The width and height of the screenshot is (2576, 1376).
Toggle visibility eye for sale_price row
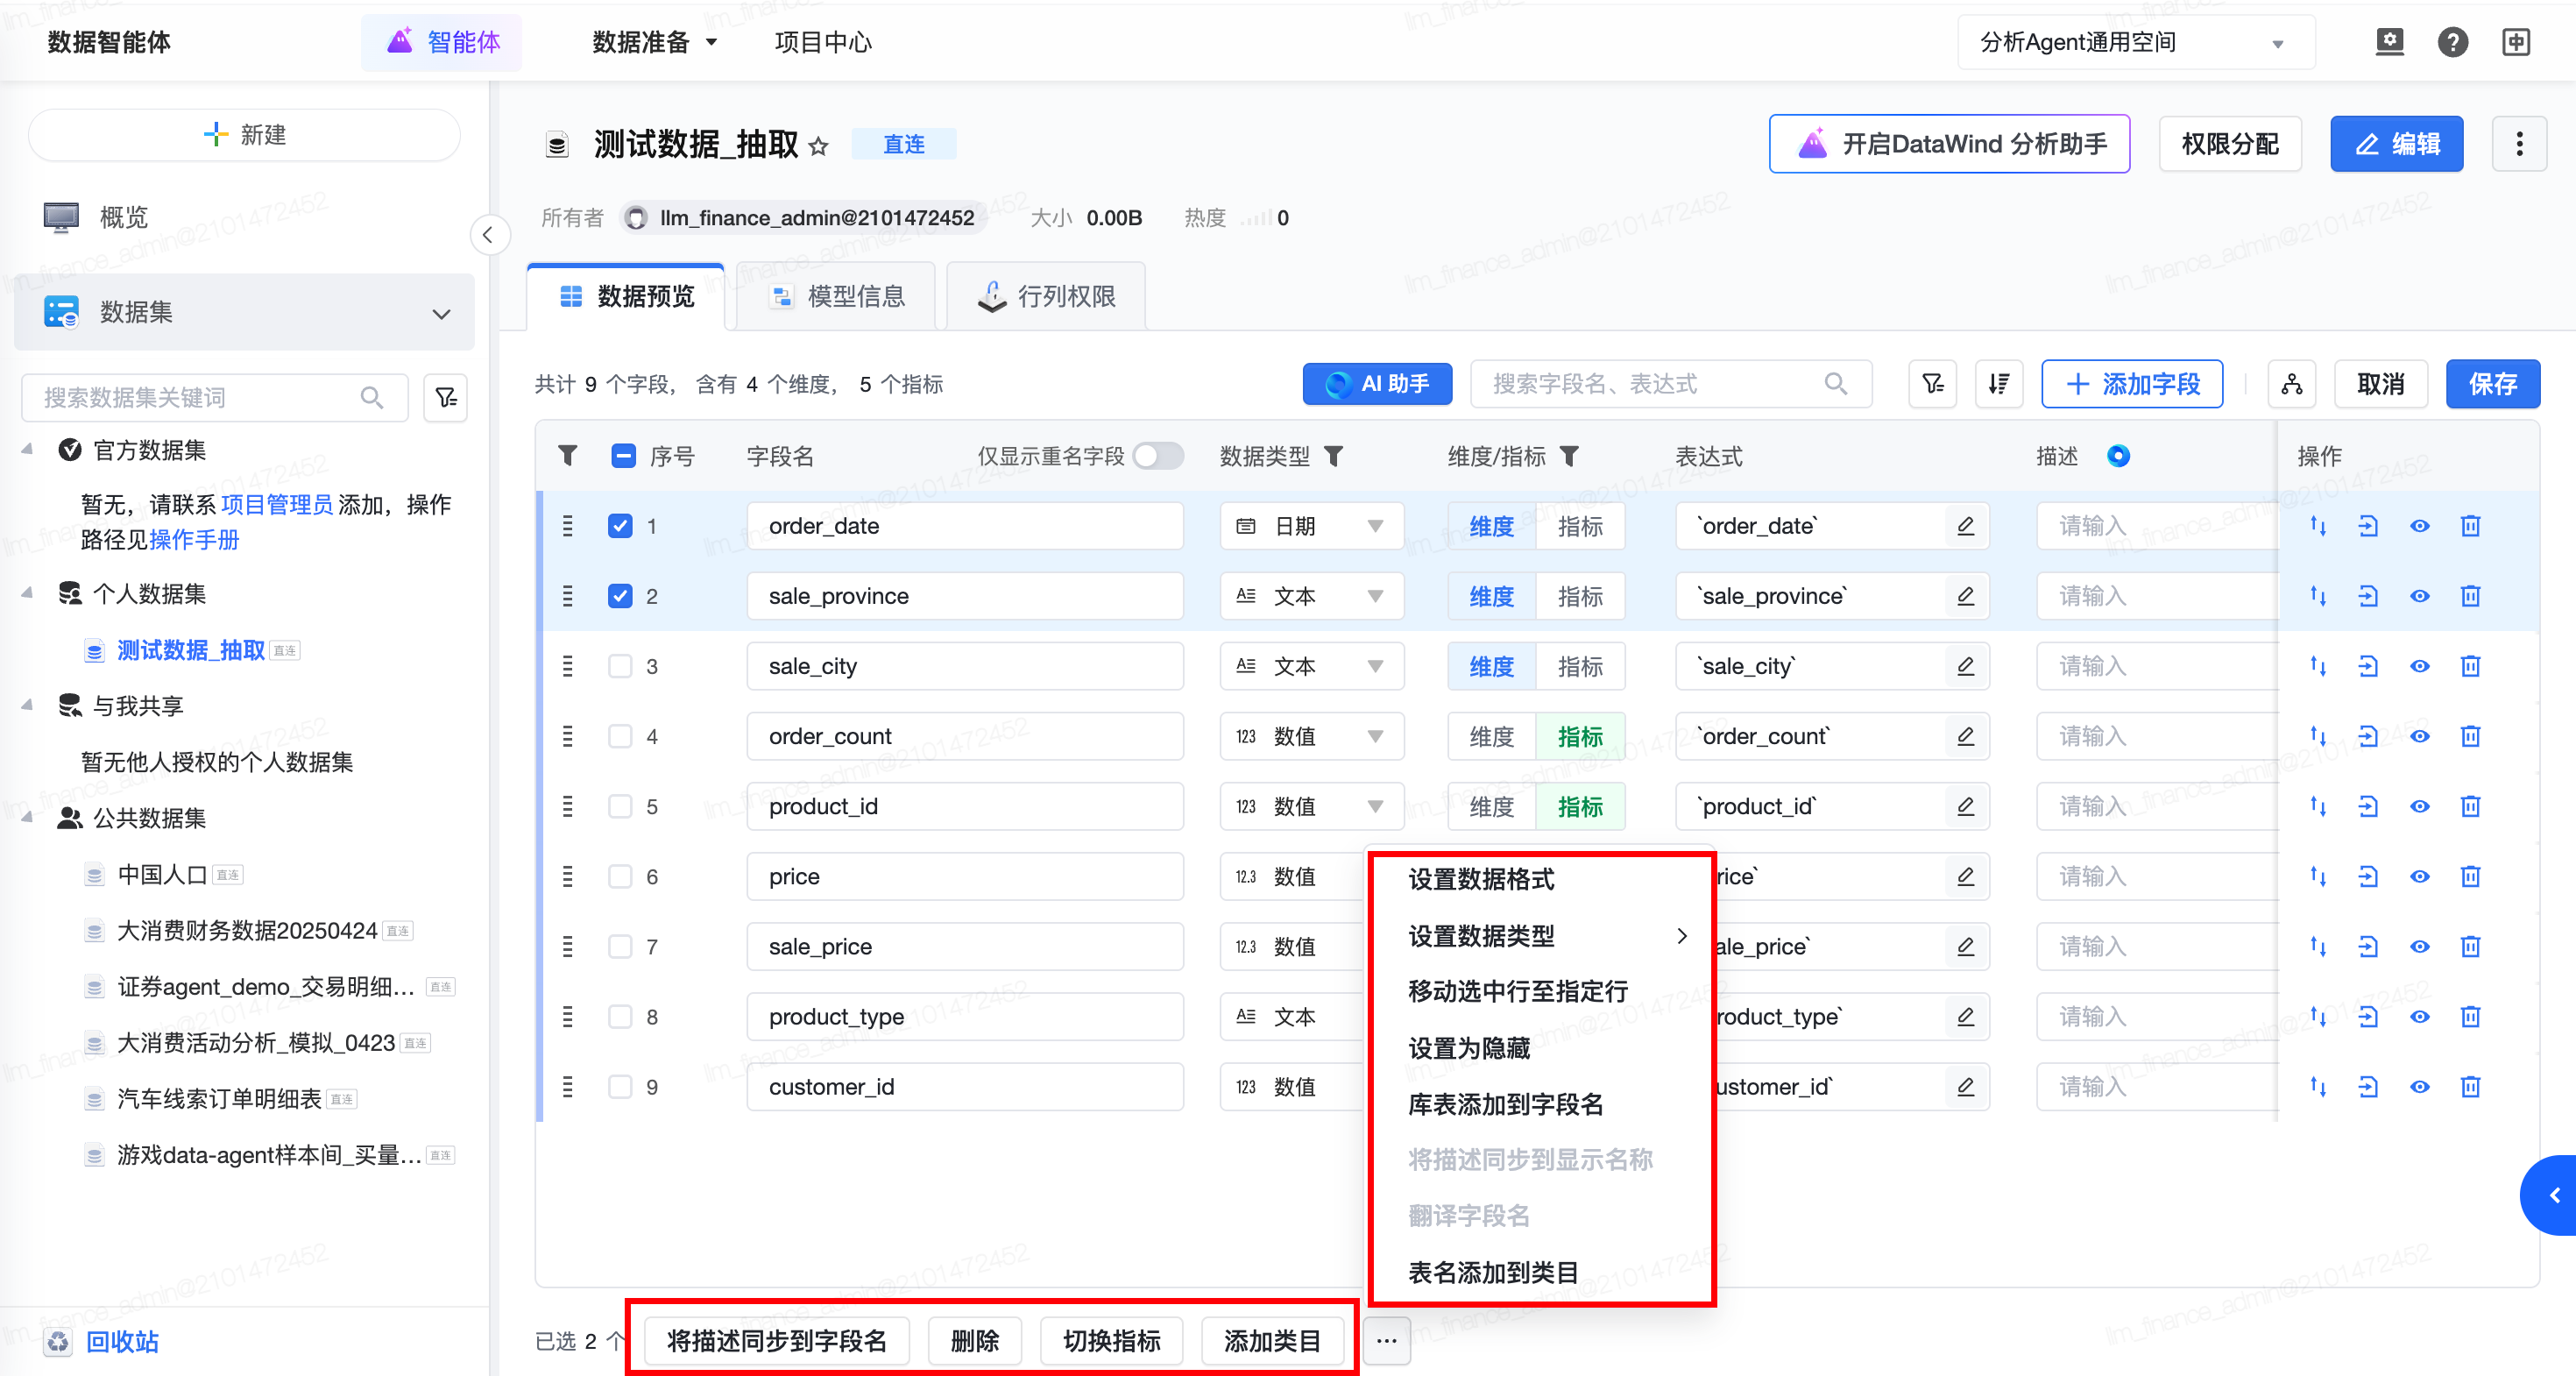(x=2419, y=947)
